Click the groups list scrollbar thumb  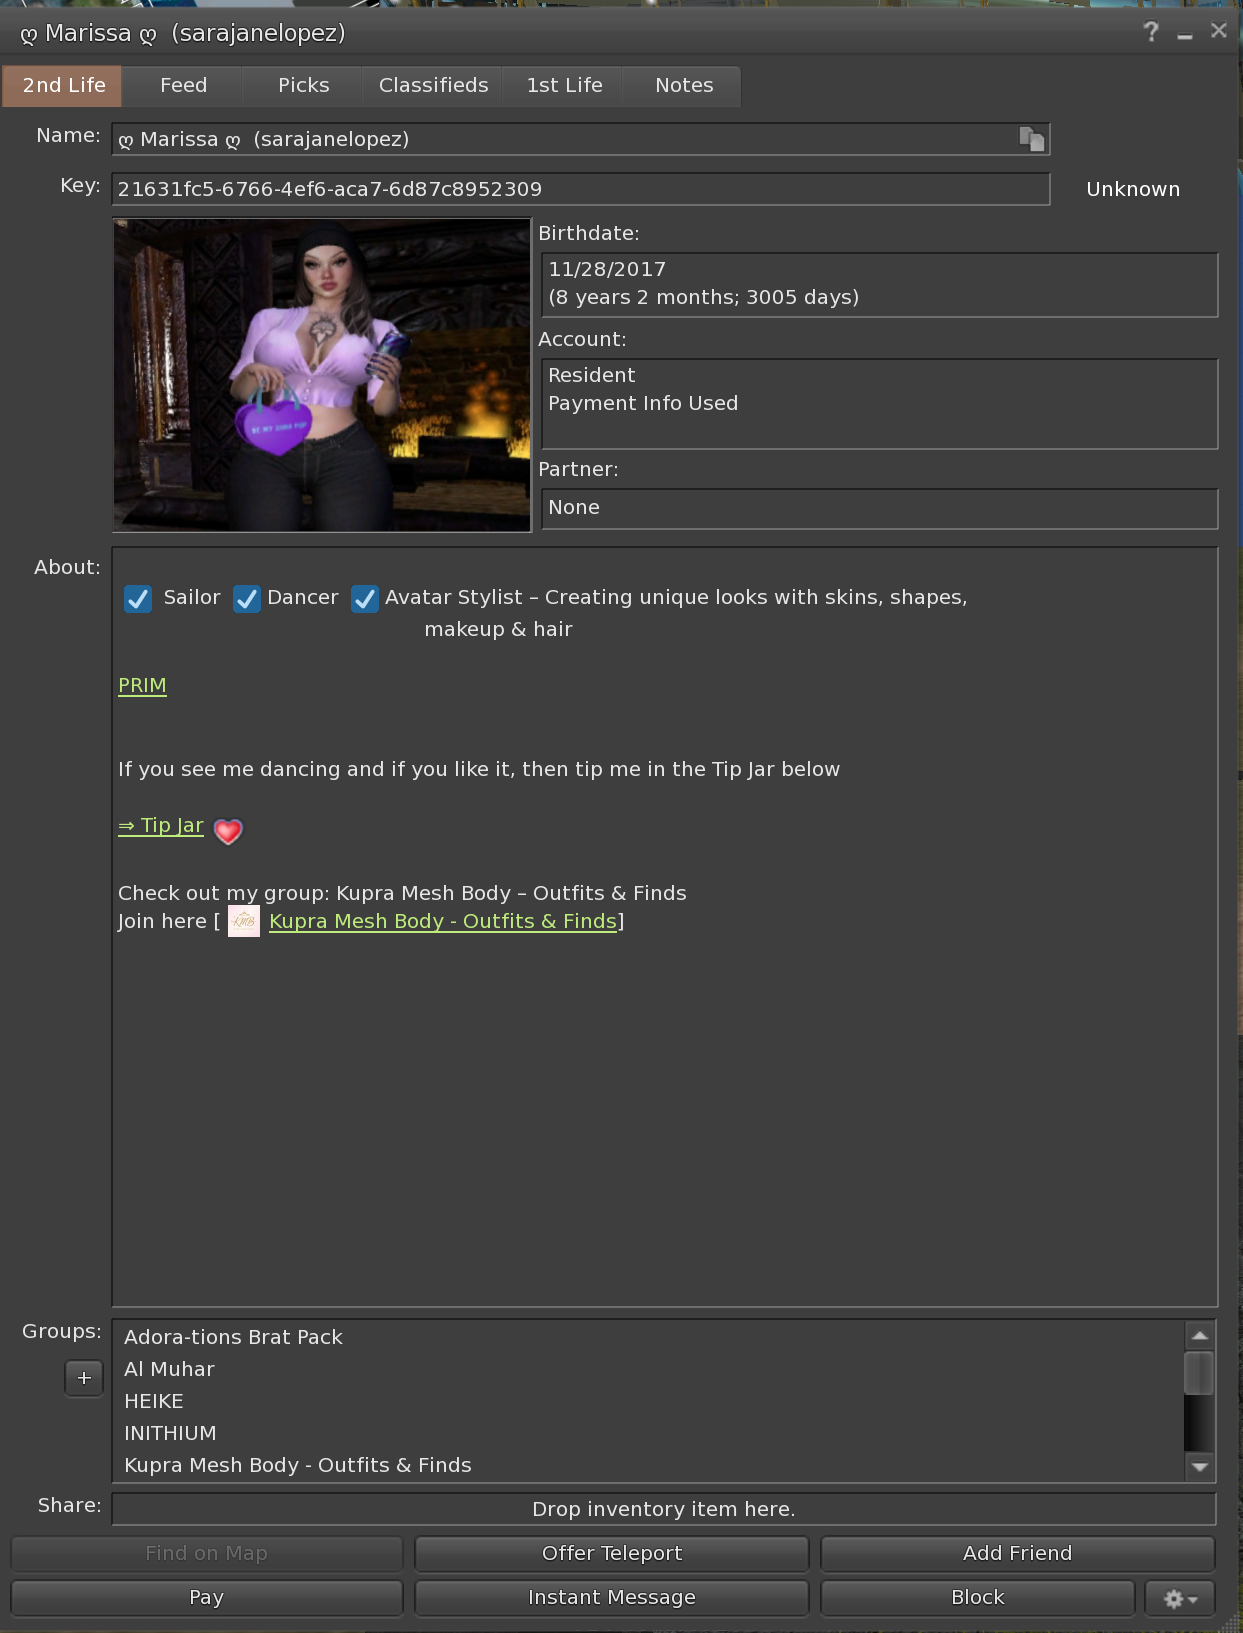coord(1198,1372)
